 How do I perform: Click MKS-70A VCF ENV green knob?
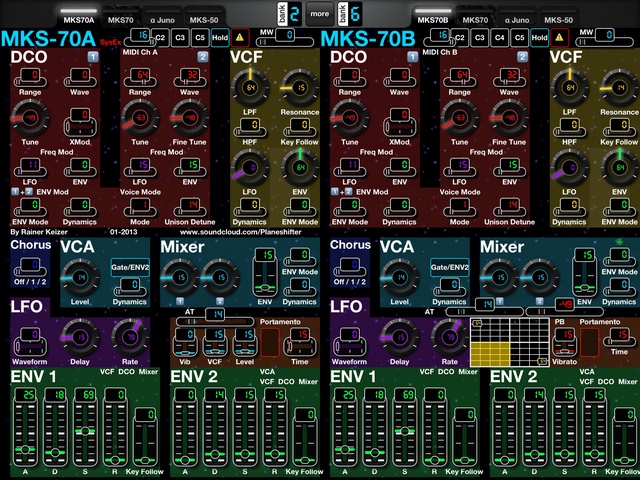(300, 168)
